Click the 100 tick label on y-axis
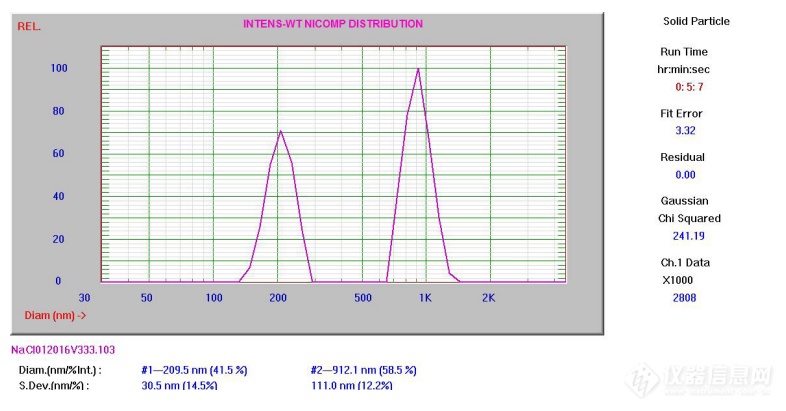 tap(59, 68)
